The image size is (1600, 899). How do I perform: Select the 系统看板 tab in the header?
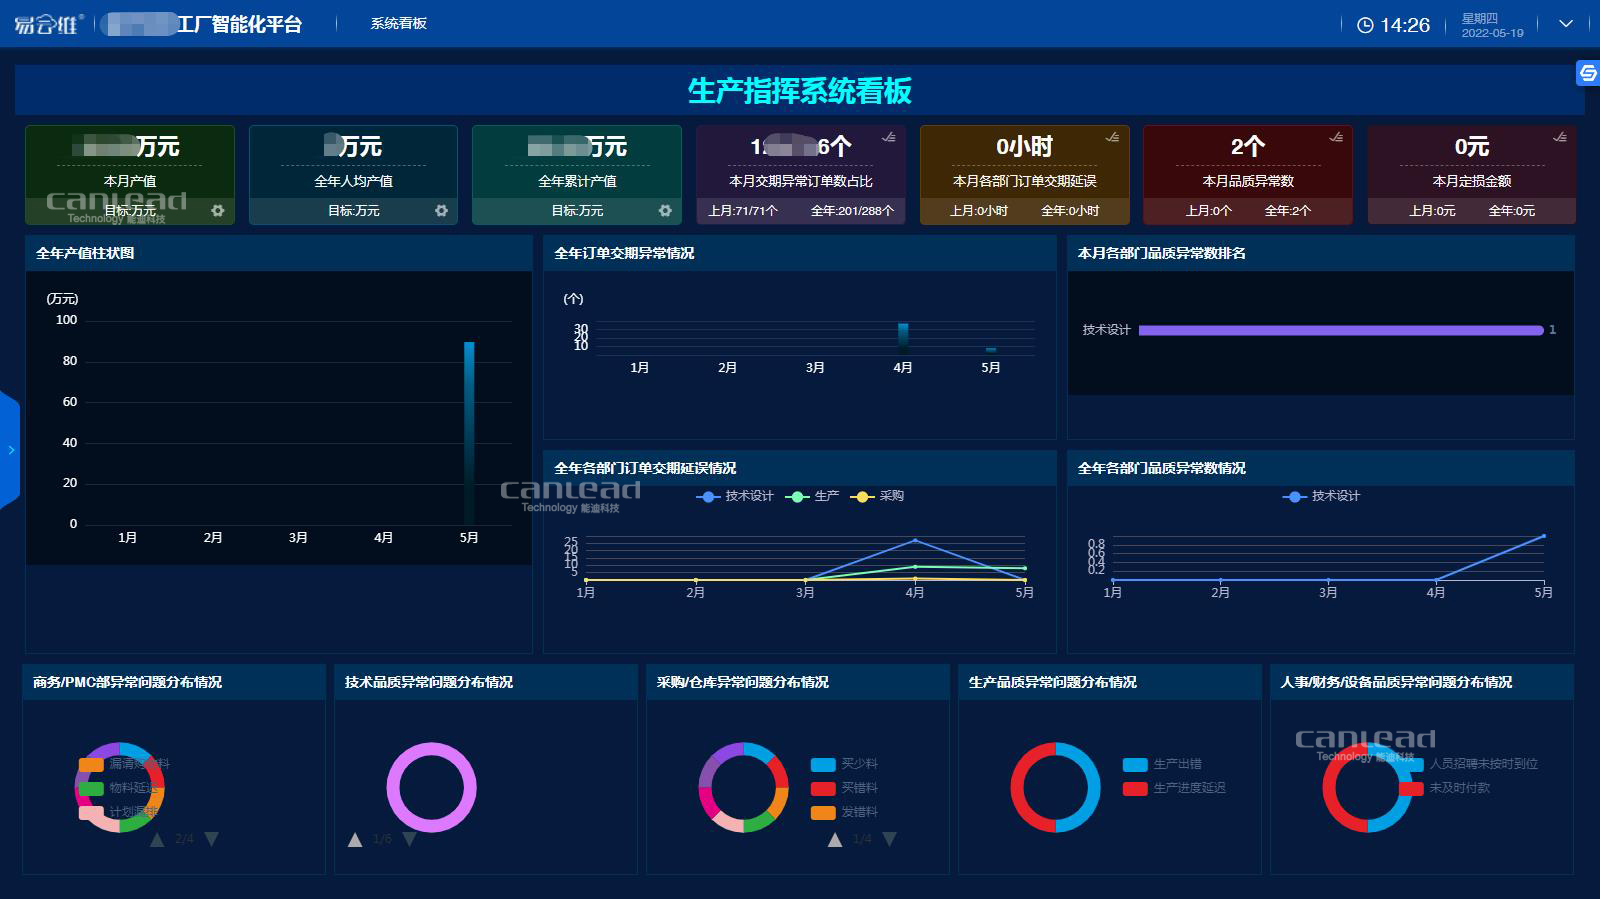coord(398,24)
